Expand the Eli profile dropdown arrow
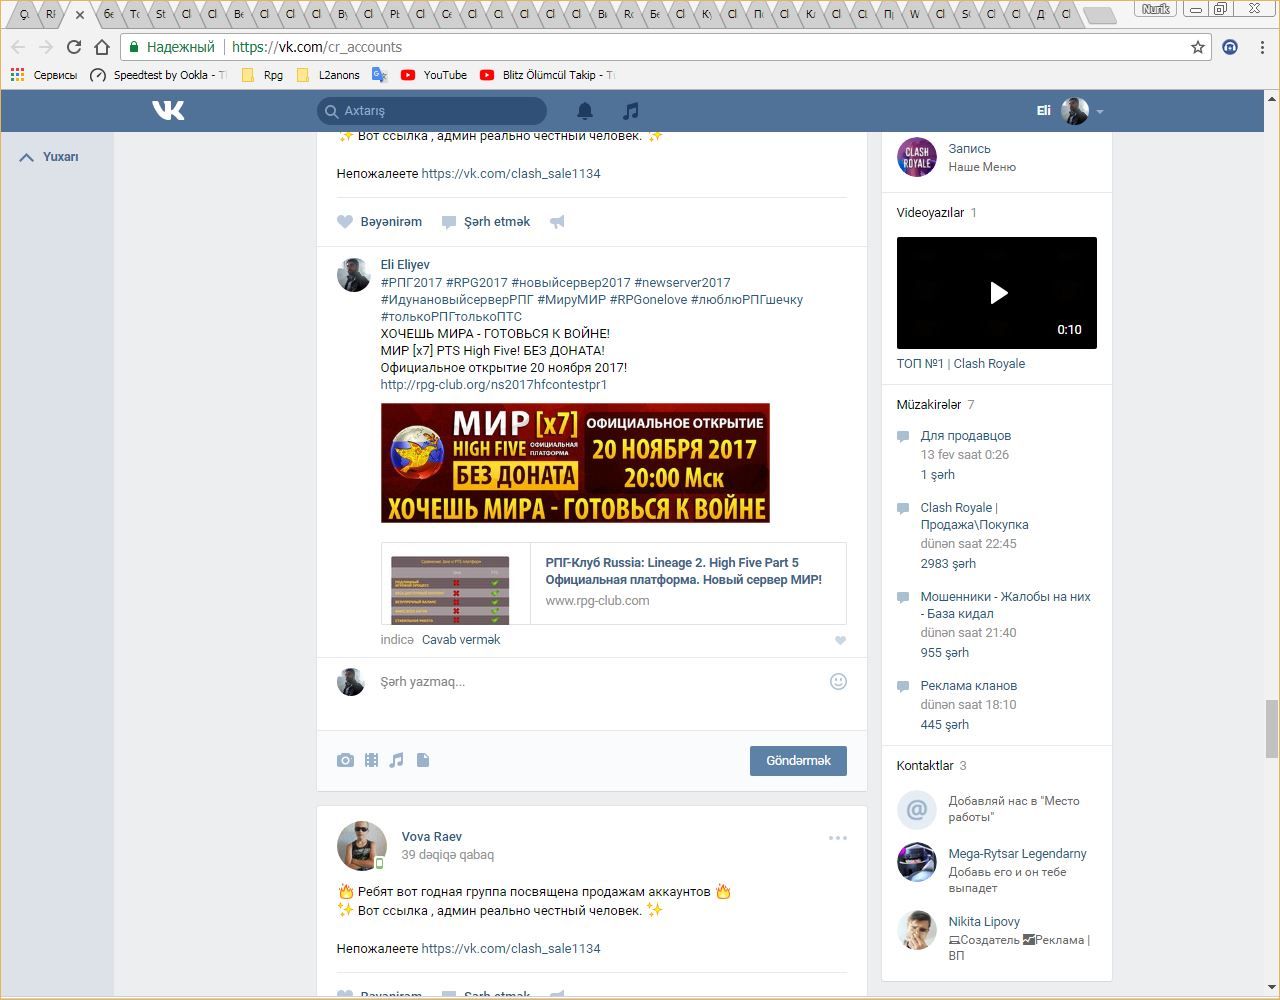Viewport: 1280px width, 1000px height. (1099, 112)
